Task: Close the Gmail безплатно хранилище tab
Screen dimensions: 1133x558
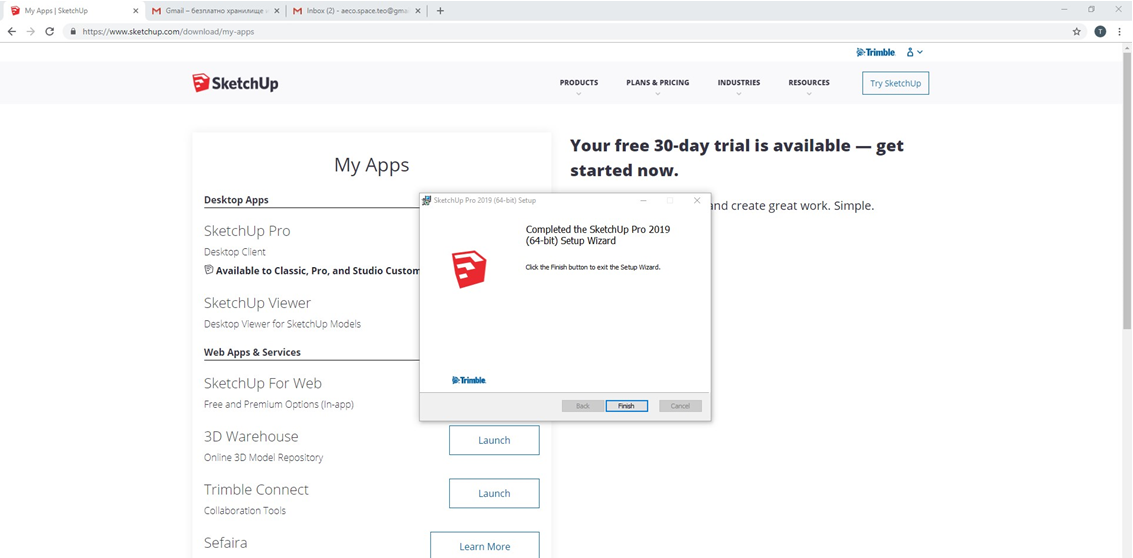Action: click(276, 11)
